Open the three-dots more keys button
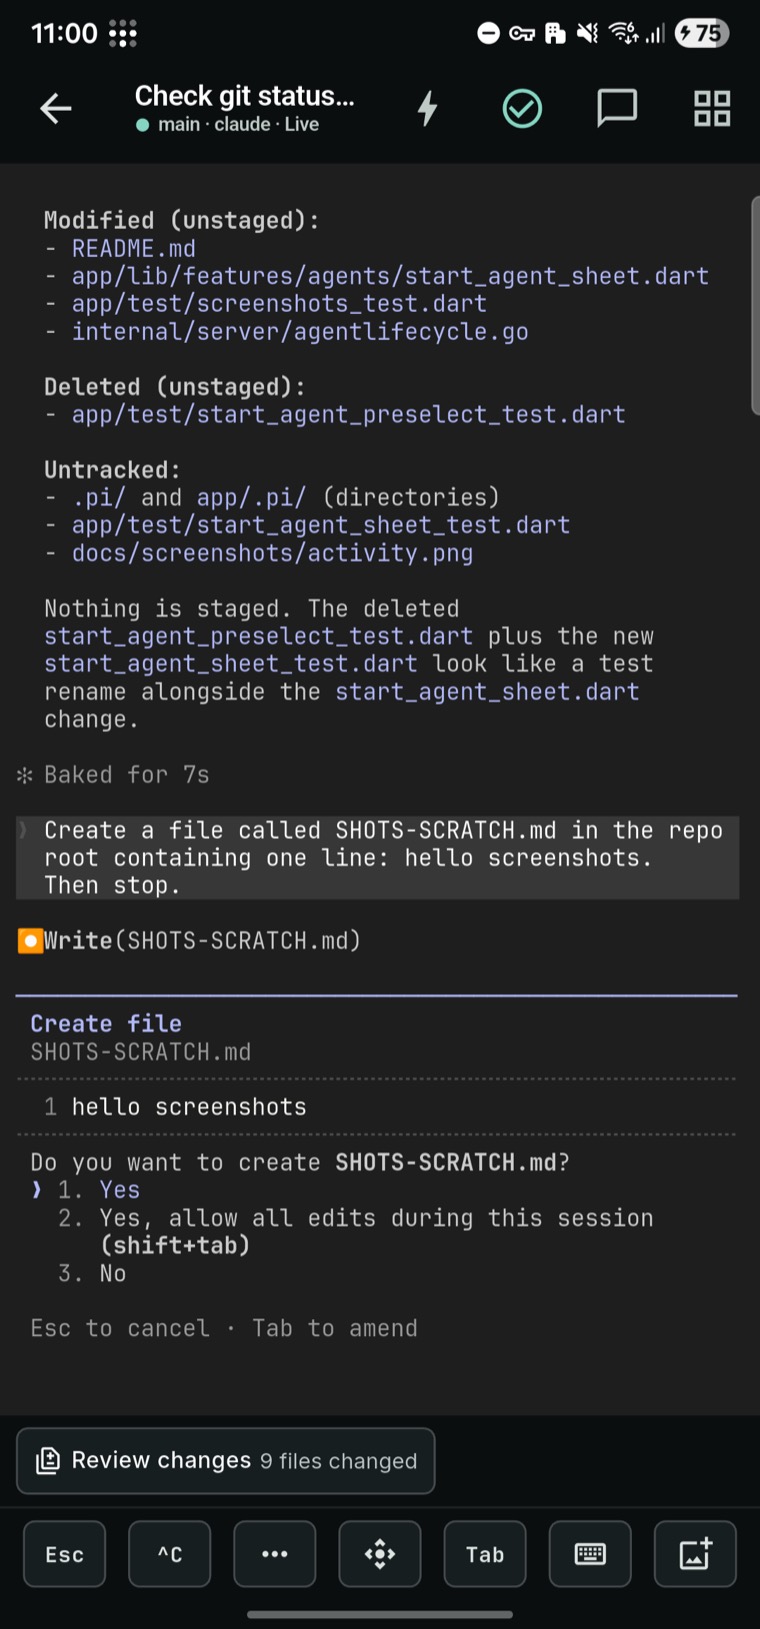Screen dimensions: 760x1629 click(x=275, y=1554)
